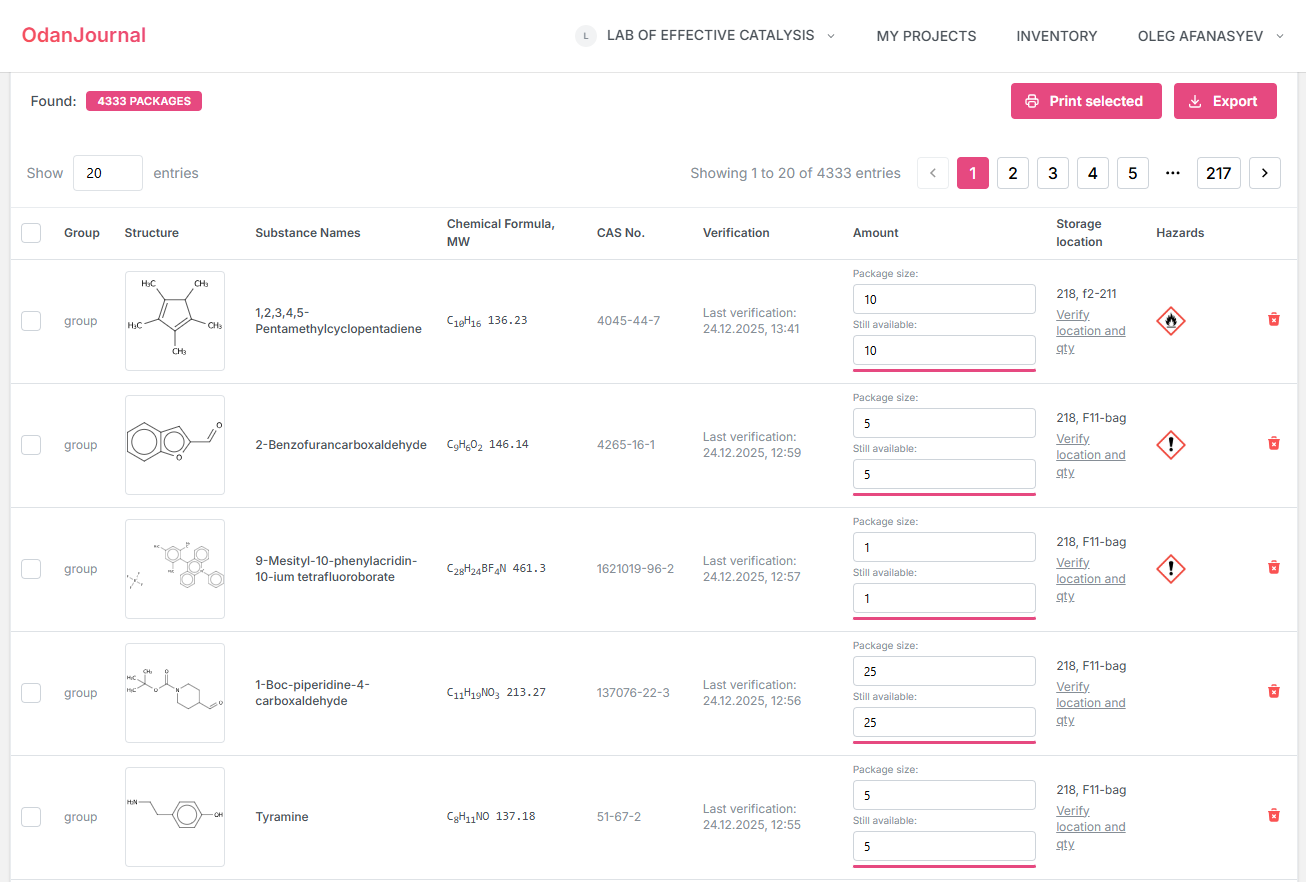Navigate to the Inventory section
The height and width of the screenshot is (882, 1306).
click(1056, 36)
